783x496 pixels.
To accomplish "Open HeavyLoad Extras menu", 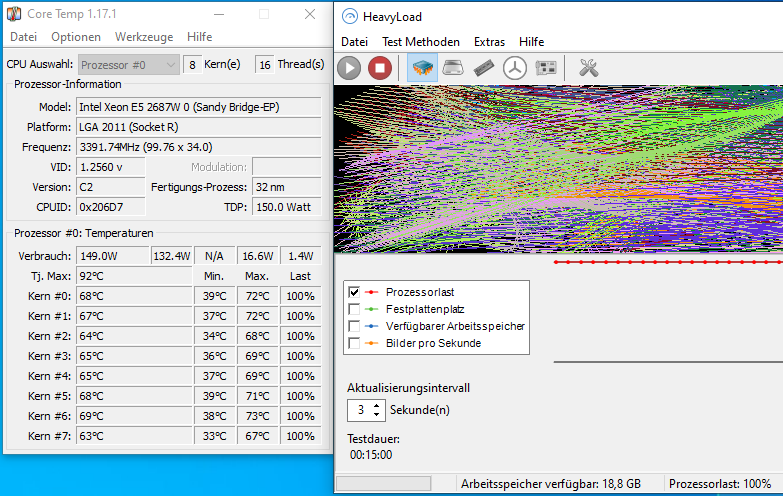I will pyautogui.click(x=489, y=42).
